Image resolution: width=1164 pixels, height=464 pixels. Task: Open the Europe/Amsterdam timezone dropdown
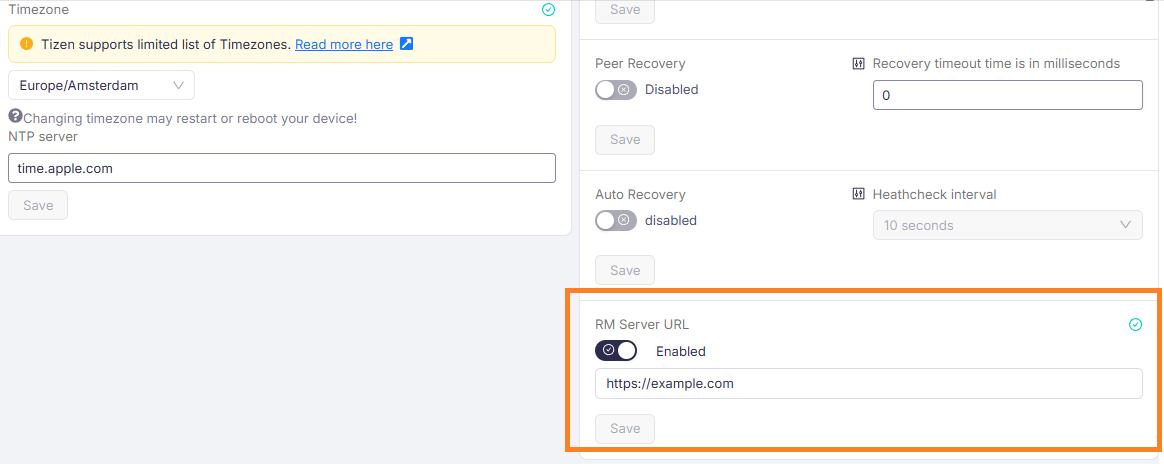(101, 85)
